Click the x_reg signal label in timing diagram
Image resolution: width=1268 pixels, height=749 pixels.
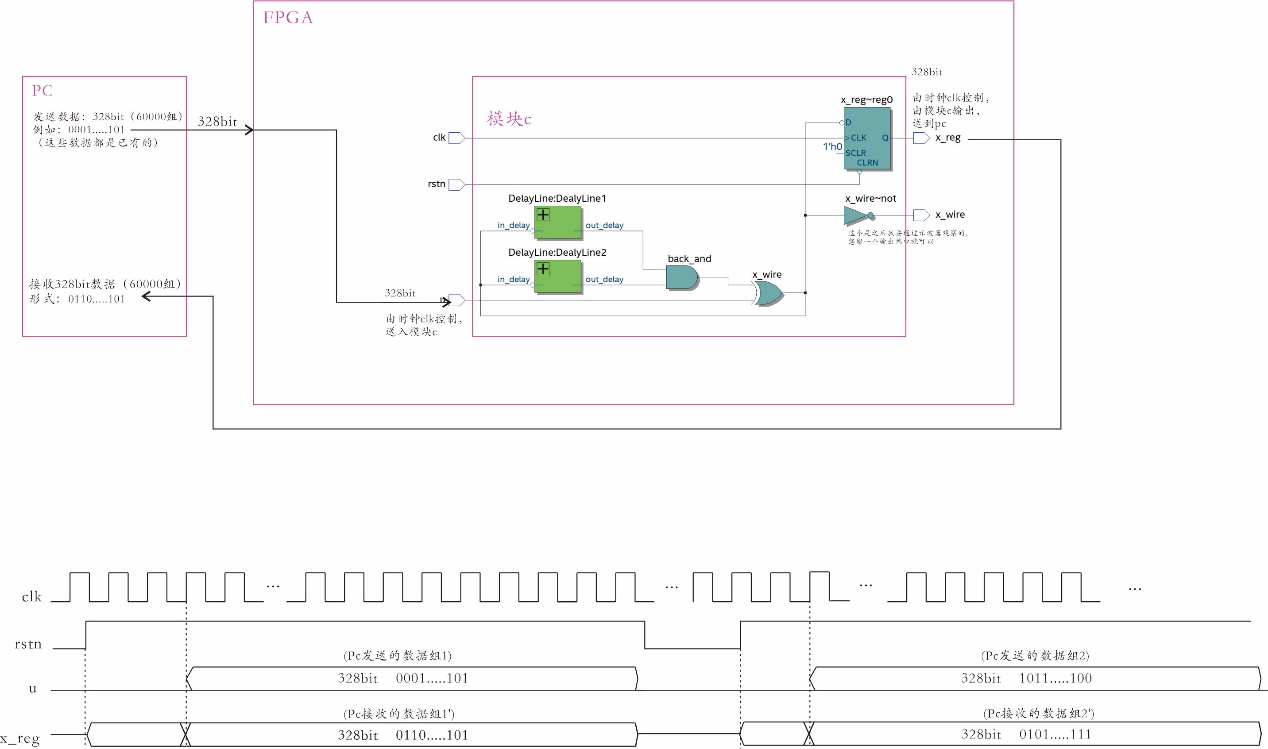click(20, 739)
